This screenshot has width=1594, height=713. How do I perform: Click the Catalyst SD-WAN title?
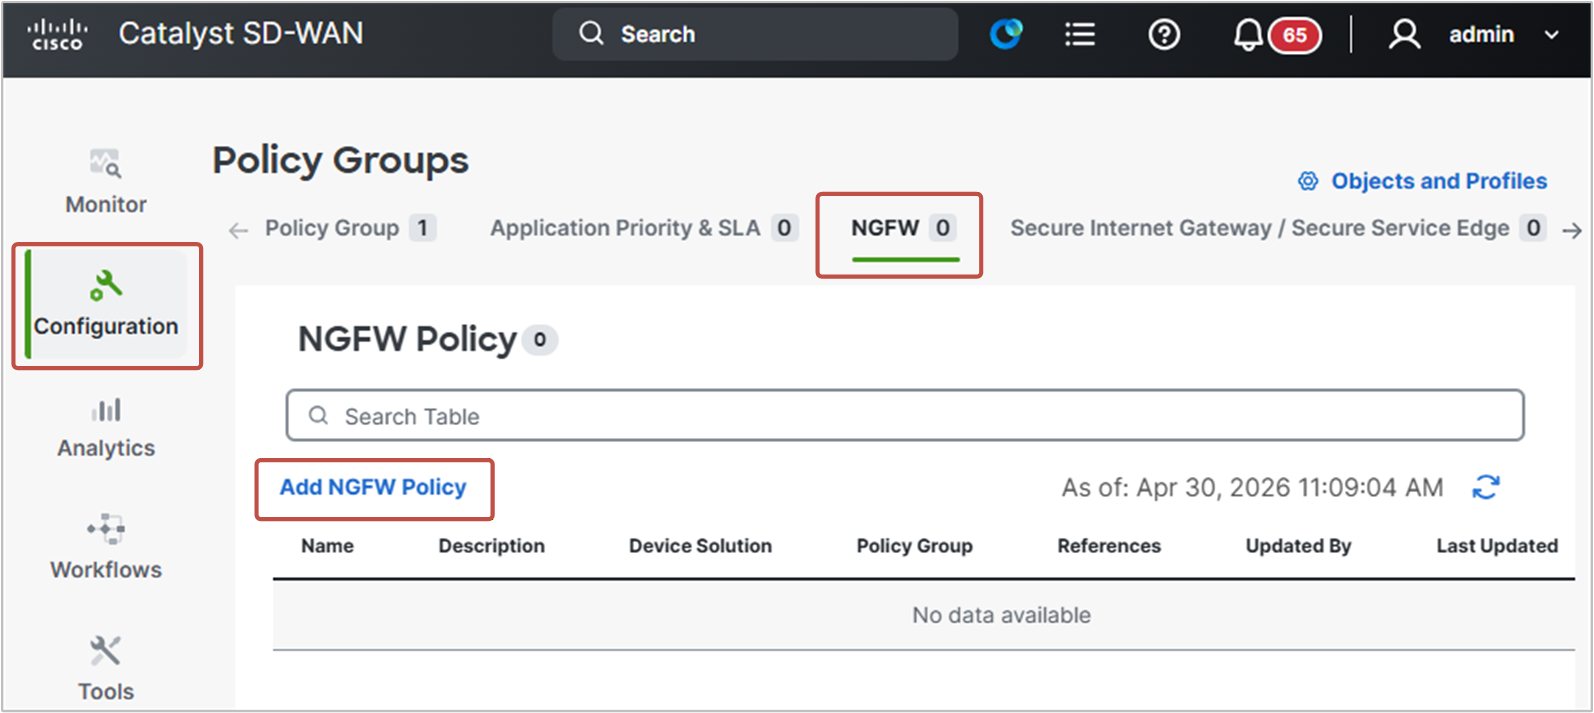[x=241, y=34]
